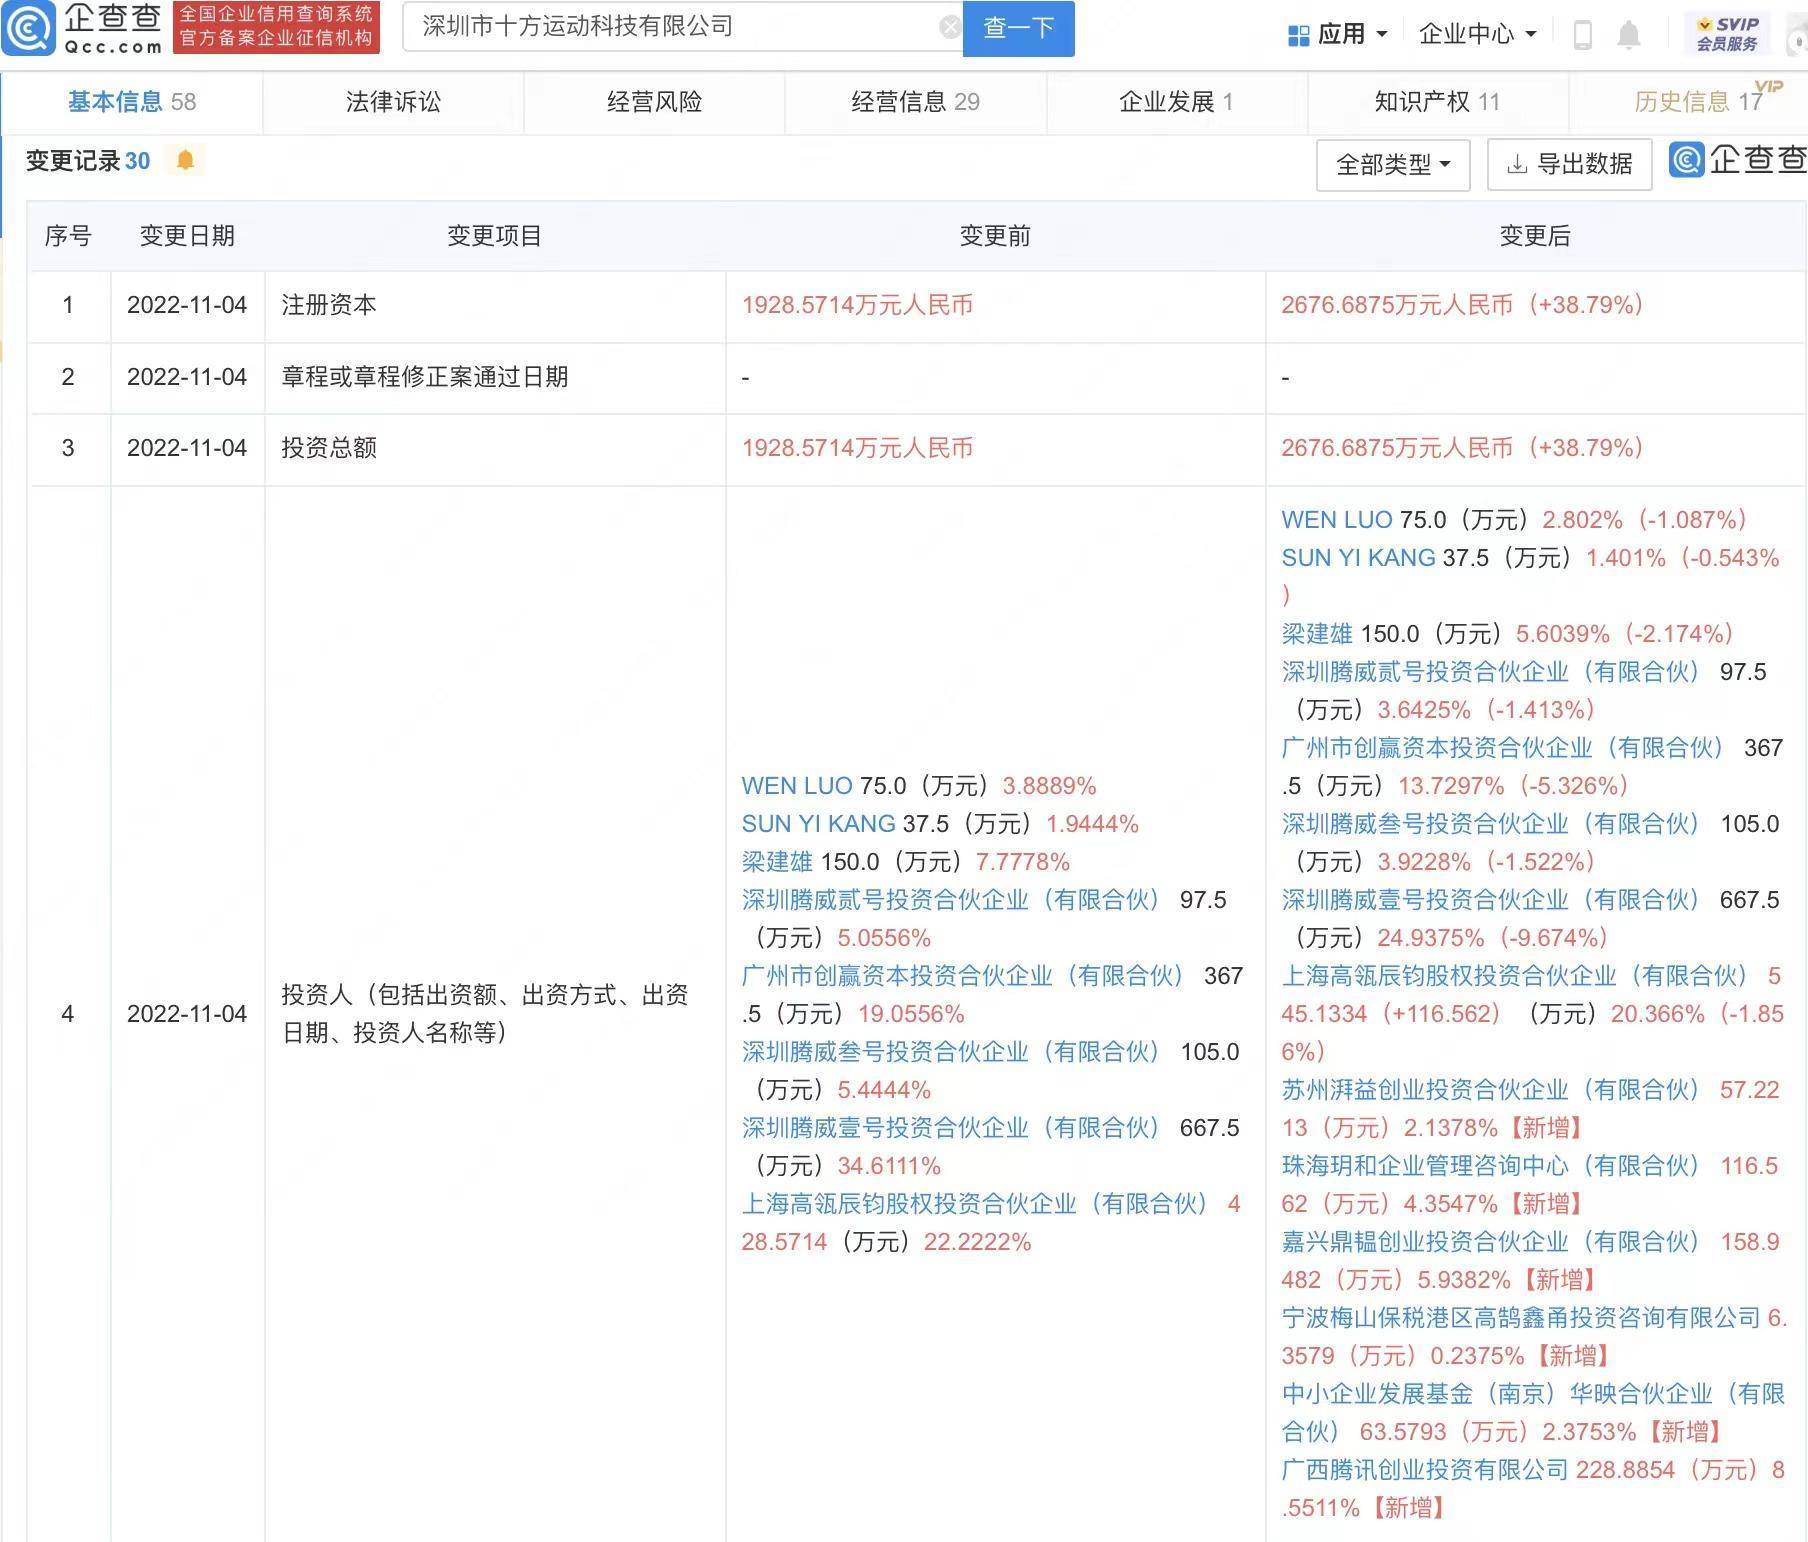
Task: Open 深圳腾威贰号 link in 变更后 column
Action: pos(1490,672)
